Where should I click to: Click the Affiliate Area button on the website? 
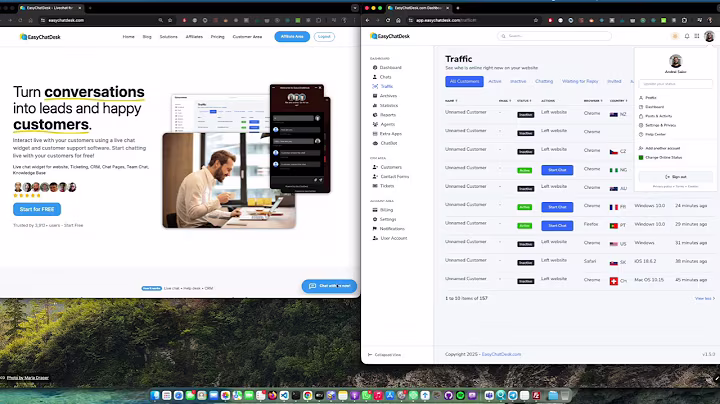292,36
